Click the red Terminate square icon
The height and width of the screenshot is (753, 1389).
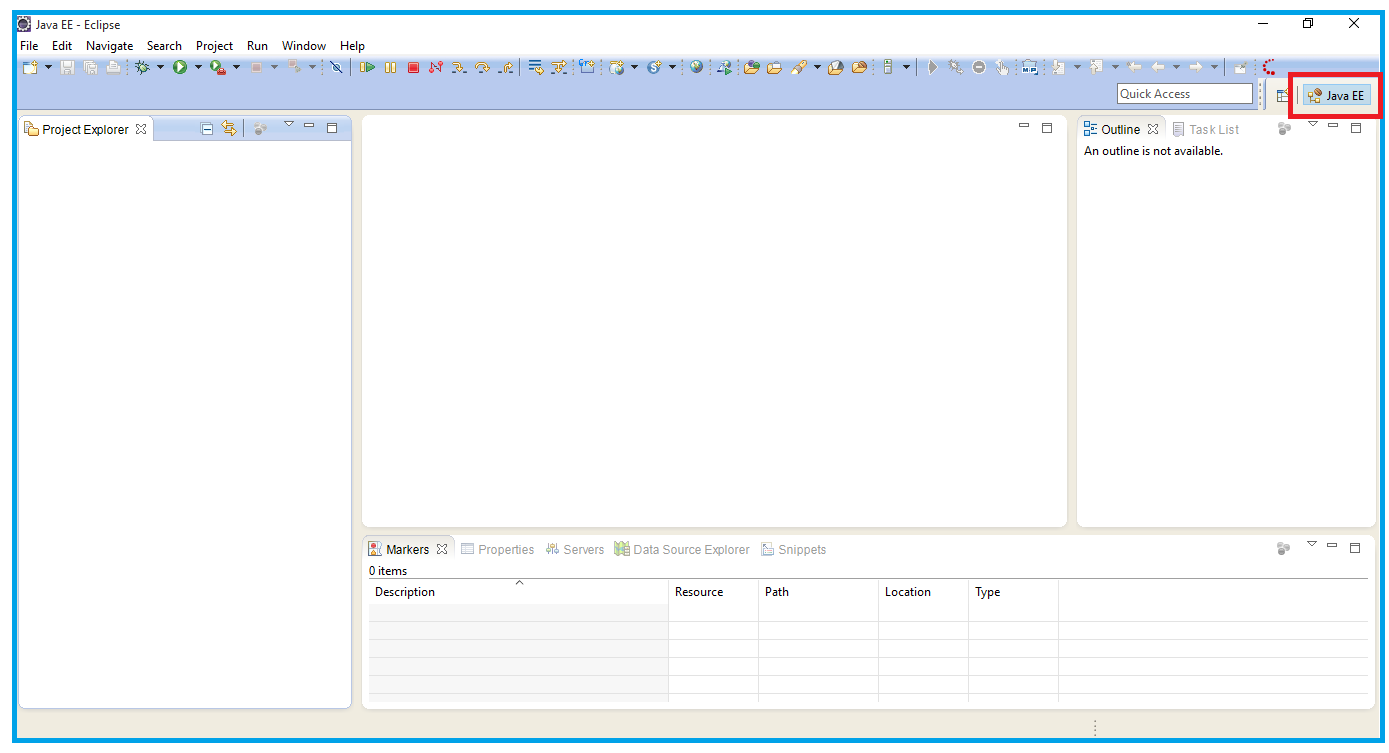[413, 67]
